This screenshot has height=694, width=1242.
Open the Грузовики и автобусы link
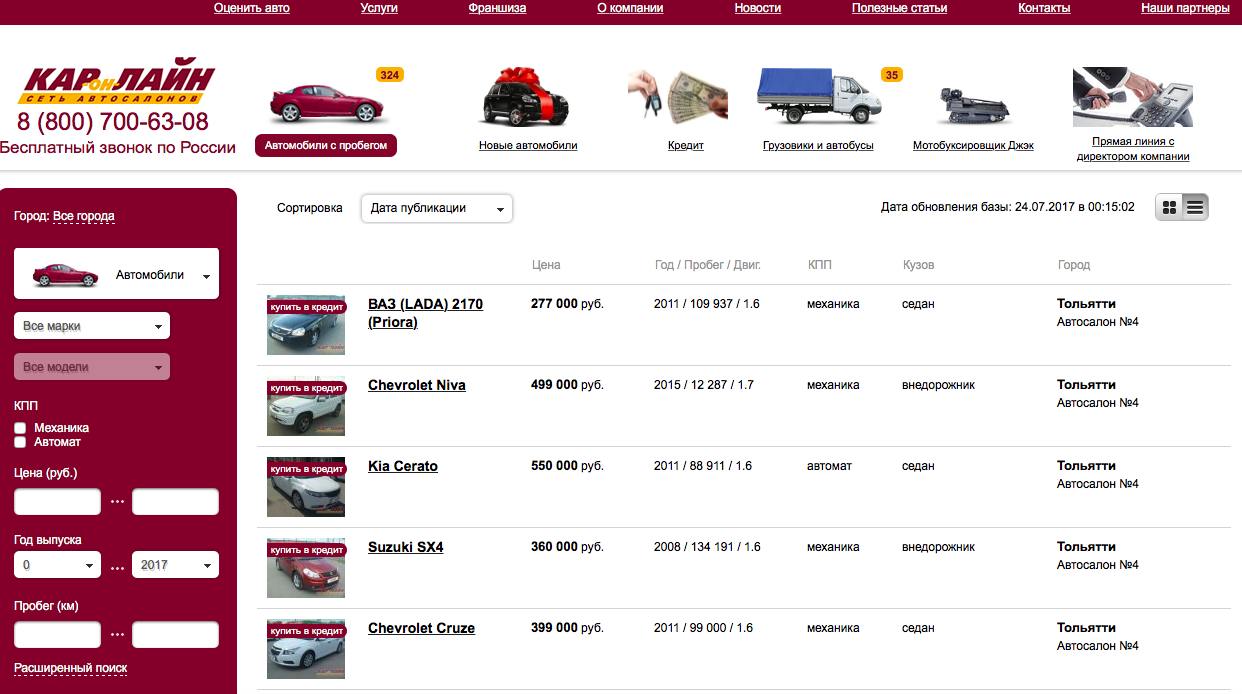(818, 145)
